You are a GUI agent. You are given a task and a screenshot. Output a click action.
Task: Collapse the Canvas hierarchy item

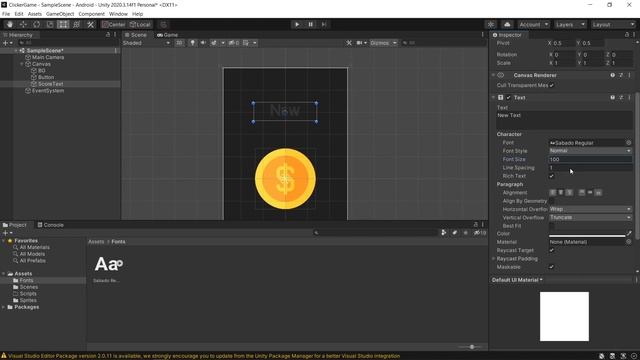click(x=22, y=64)
